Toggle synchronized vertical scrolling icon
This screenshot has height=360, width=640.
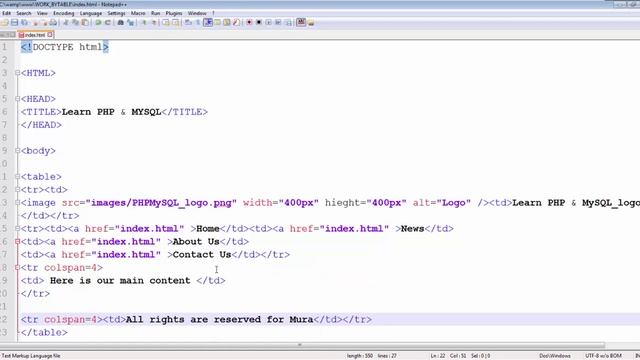tap(165, 22)
